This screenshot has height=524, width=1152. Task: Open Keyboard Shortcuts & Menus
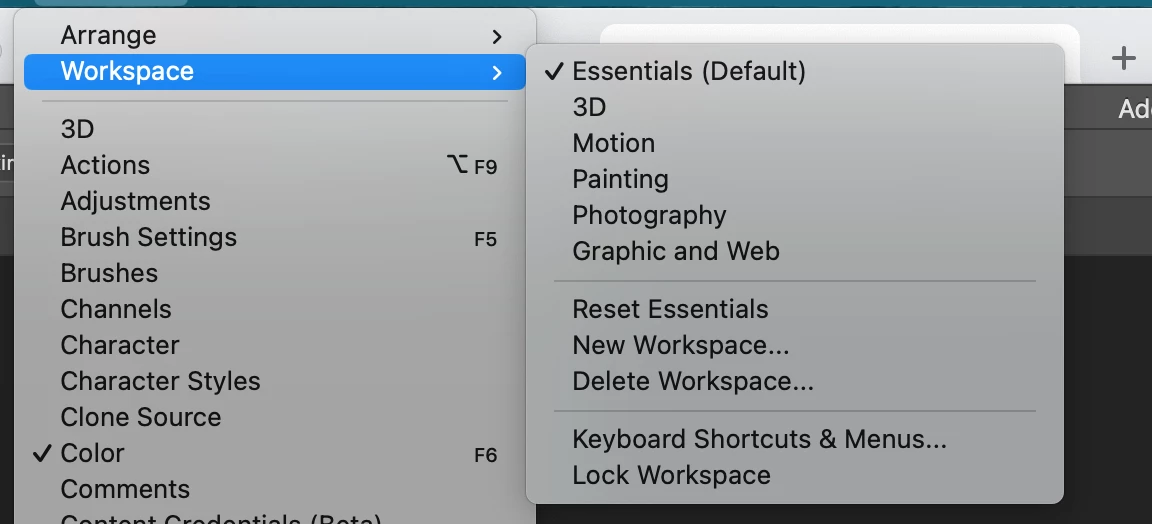point(759,440)
